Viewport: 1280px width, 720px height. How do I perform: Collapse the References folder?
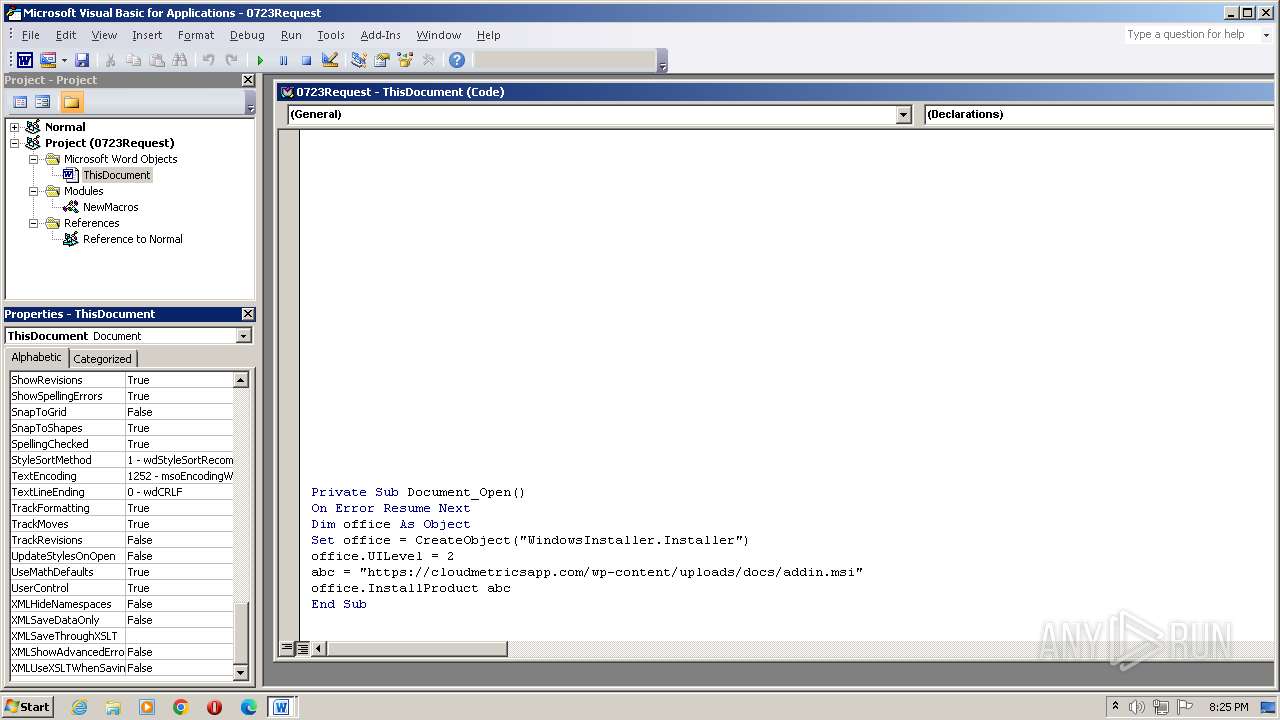33,223
